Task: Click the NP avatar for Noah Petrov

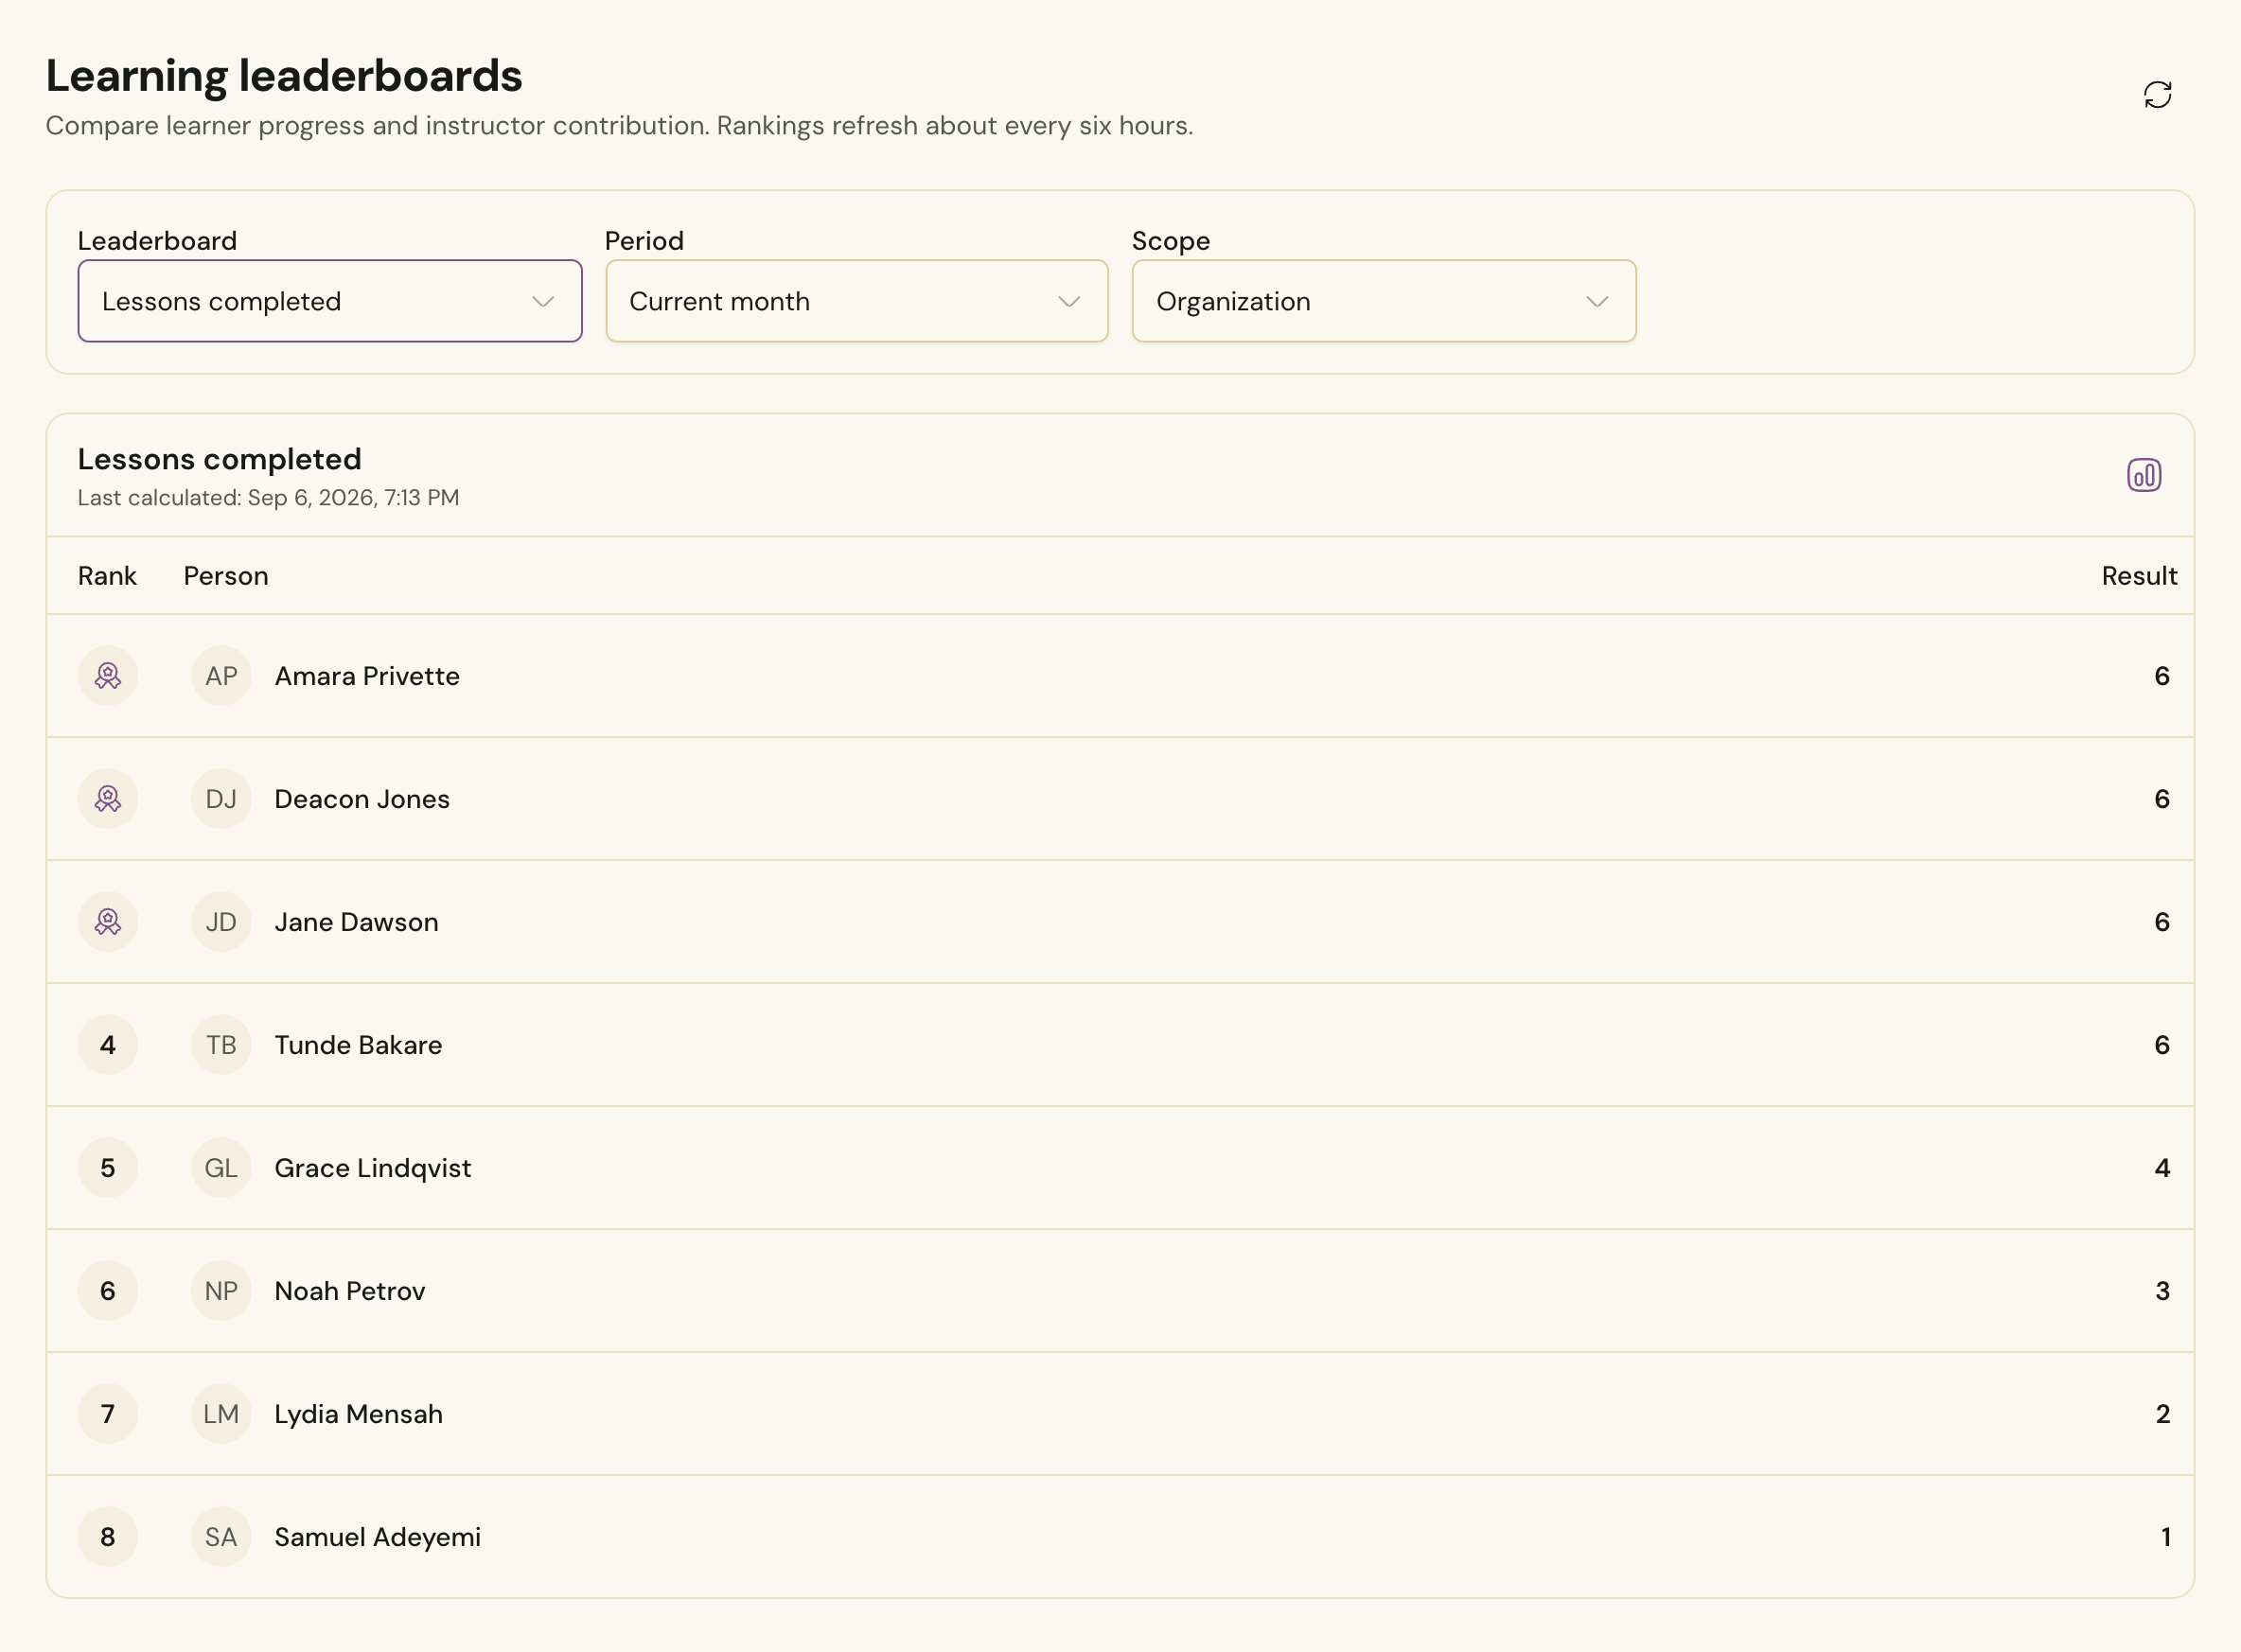Action: (221, 1291)
